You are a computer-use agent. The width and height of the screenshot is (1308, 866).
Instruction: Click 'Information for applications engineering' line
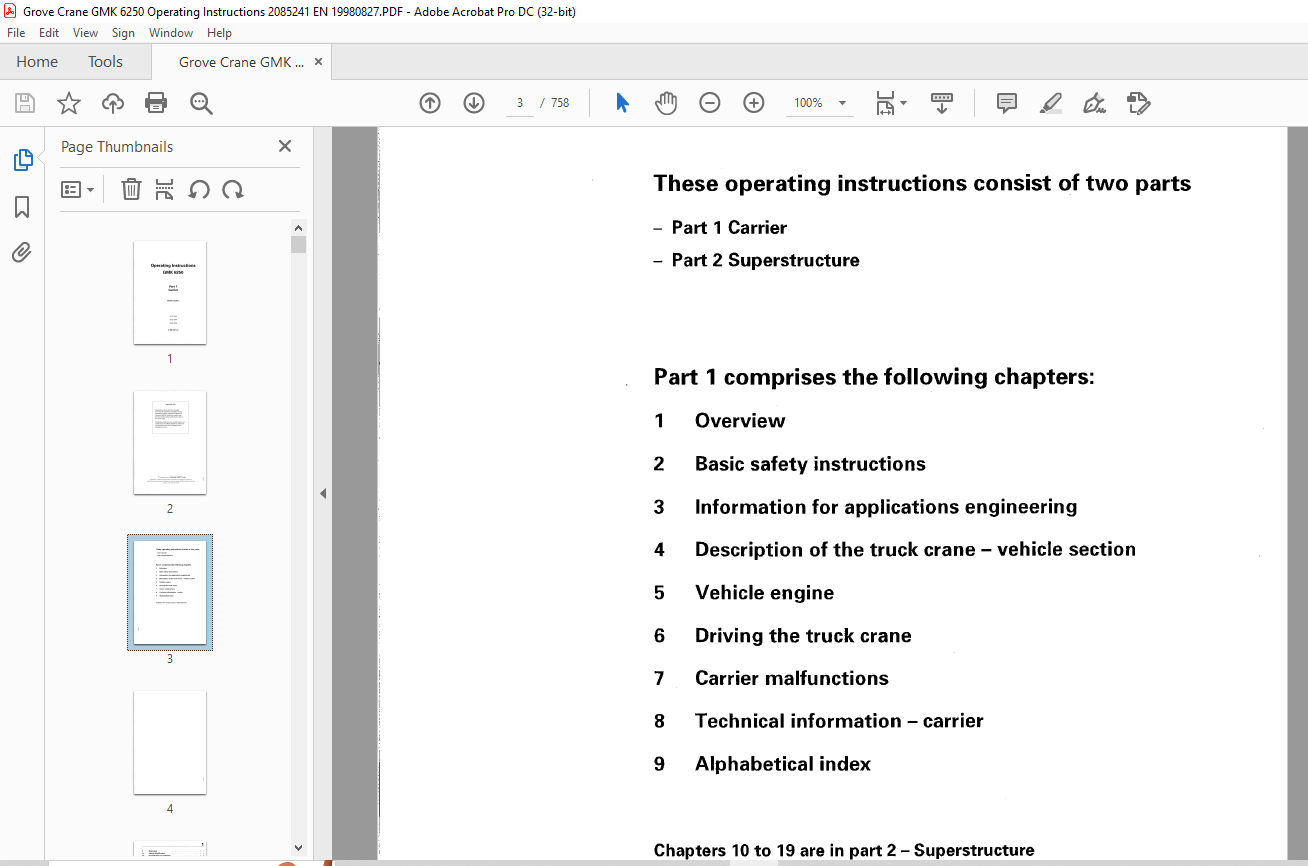(886, 507)
